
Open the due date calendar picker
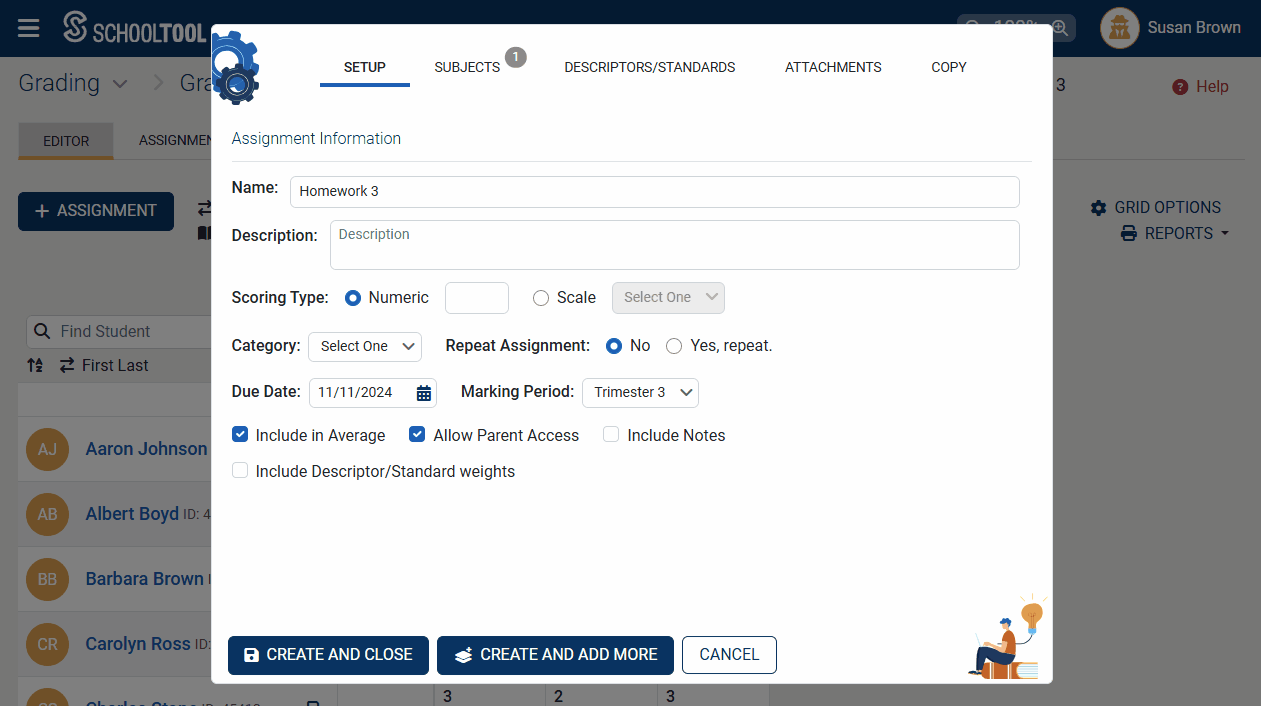pyautogui.click(x=424, y=393)
